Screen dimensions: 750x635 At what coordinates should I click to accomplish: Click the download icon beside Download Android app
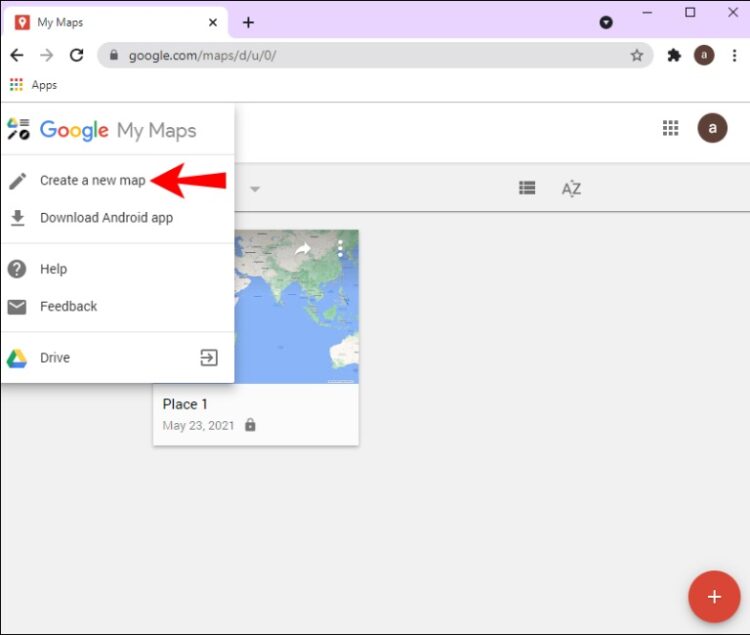18,218
